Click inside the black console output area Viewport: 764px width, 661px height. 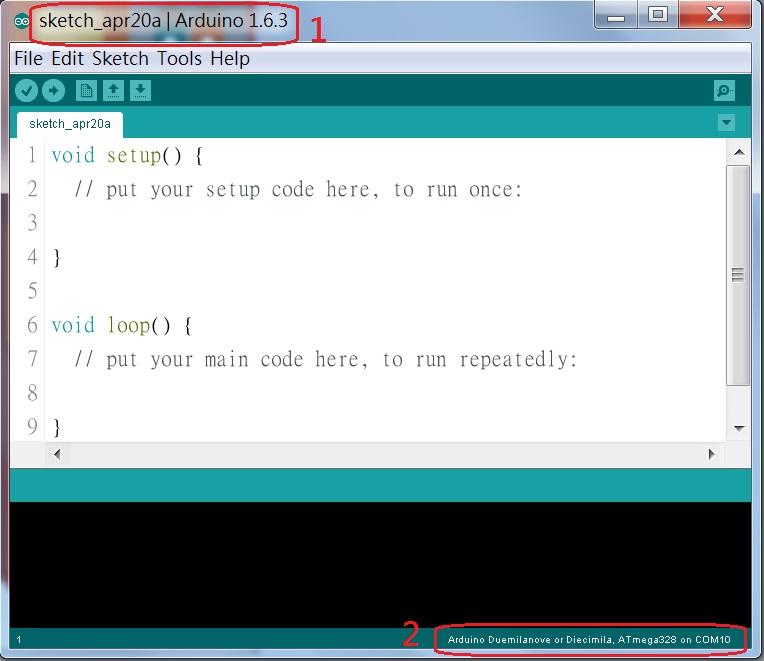click(380, 565)
